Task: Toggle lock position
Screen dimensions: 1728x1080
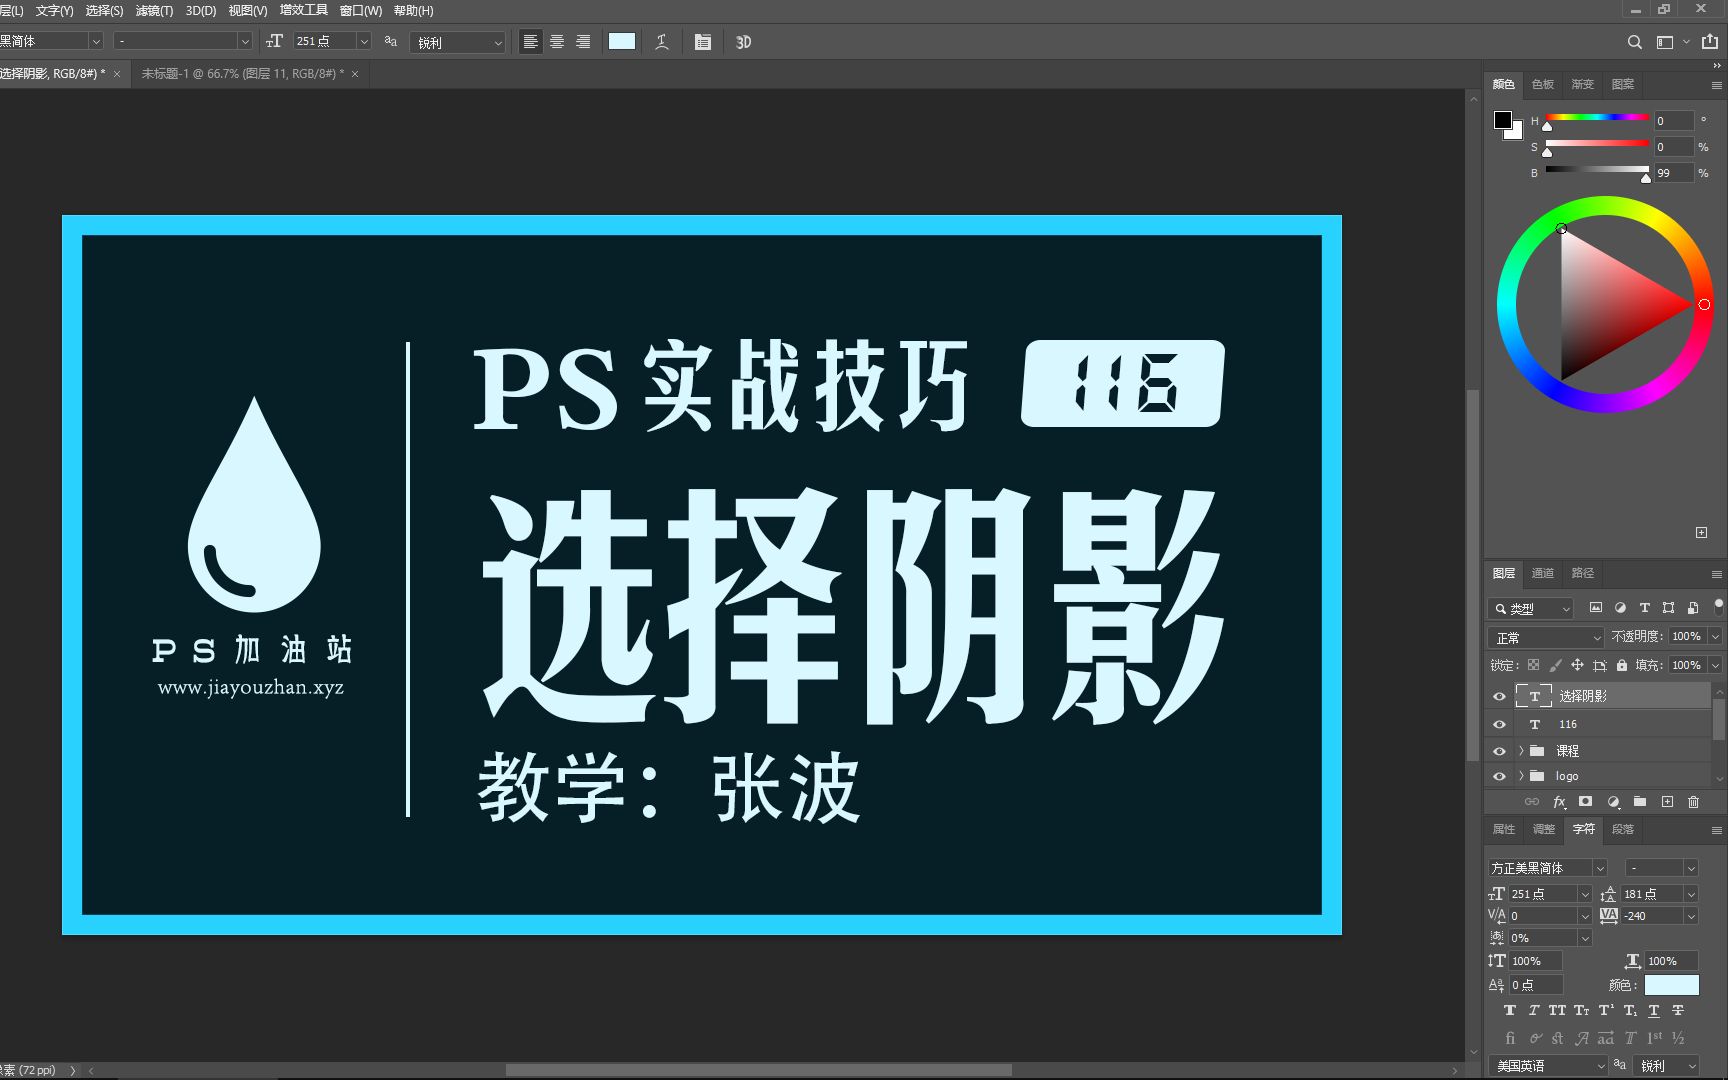Action: click(x=1577, y=665)
